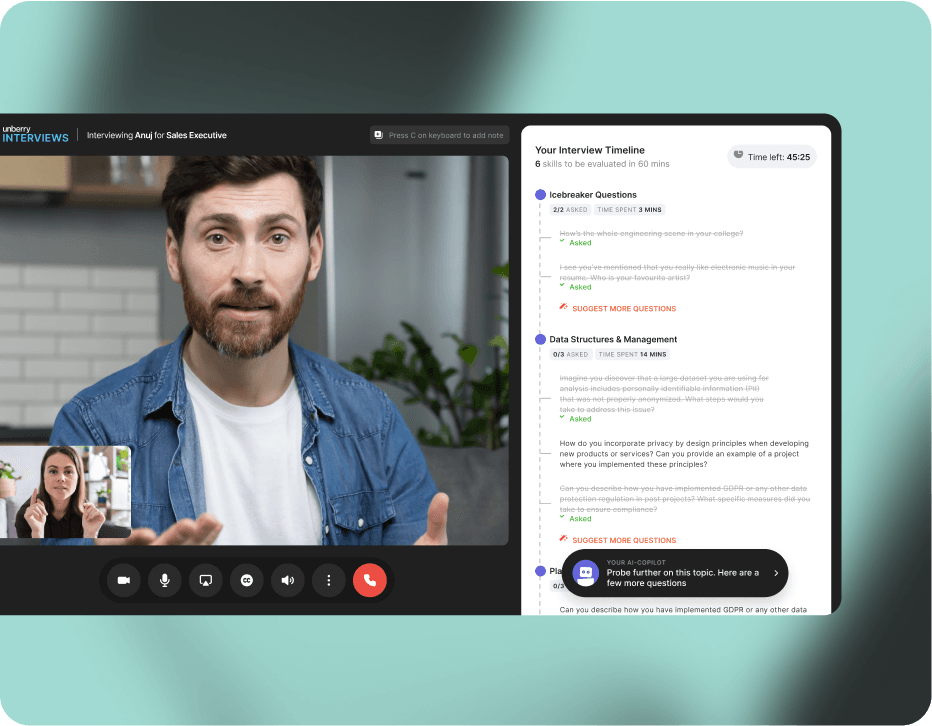Screen dimensions: 932x726
Task: Click the timer icon beside Time left
Action: [x=738, y=155]
